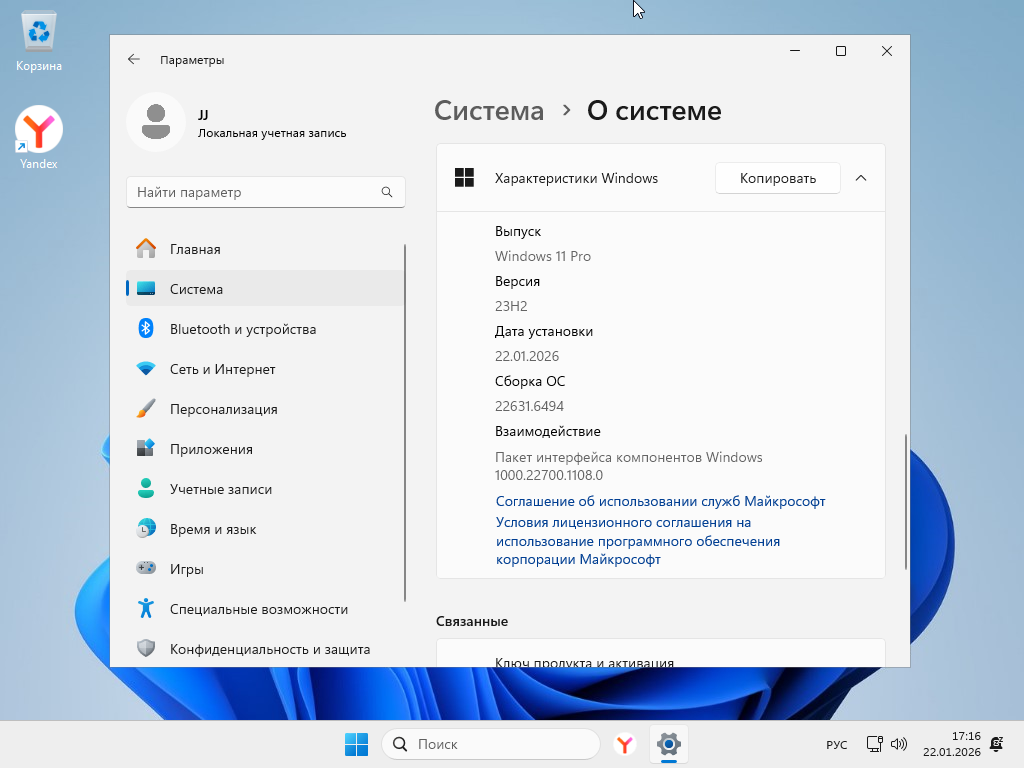
Task: Click the JJ user profile avatar
Action: [156, 122]
